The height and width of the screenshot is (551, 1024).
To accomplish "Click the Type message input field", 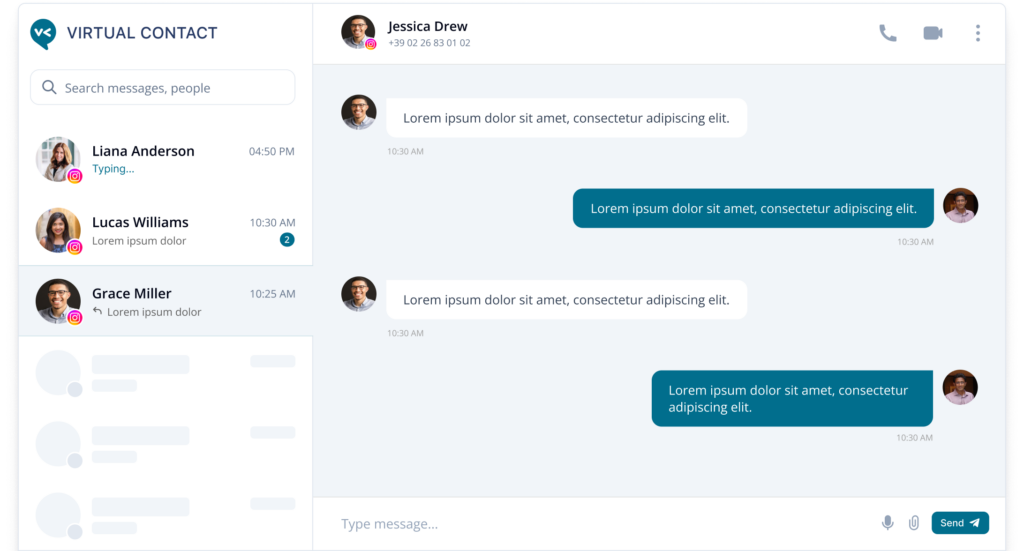I will [x=601, y=524].
